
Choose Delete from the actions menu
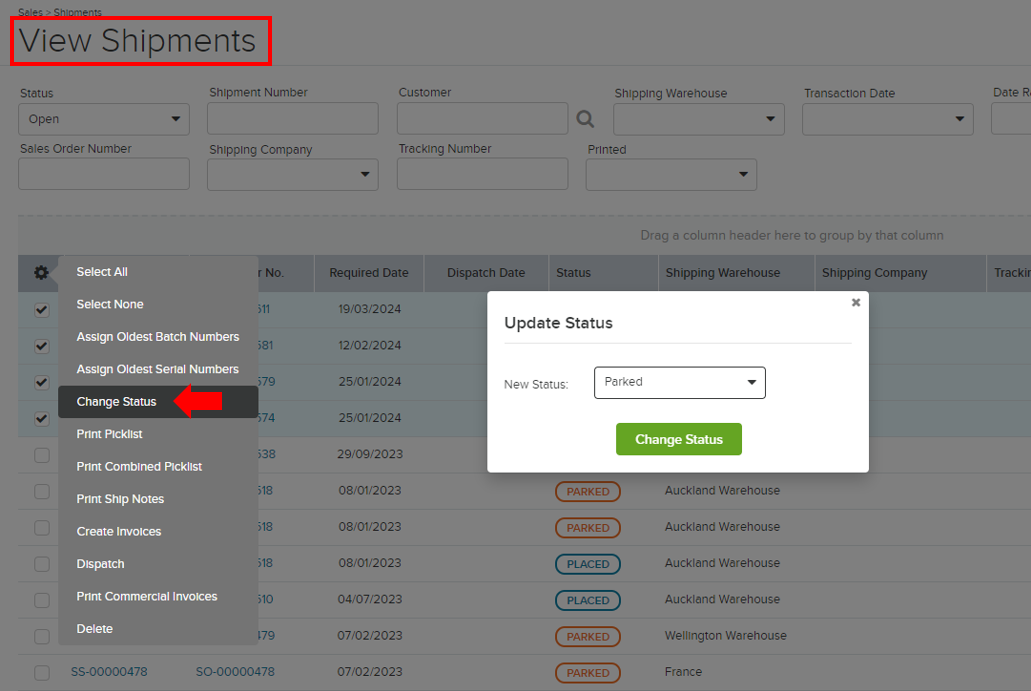tap(95, 628)
